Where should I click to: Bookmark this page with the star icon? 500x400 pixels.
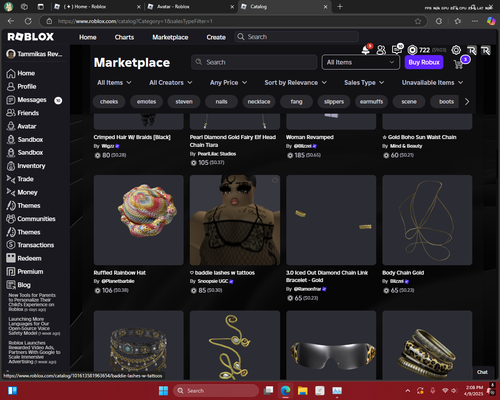(418, 21)
